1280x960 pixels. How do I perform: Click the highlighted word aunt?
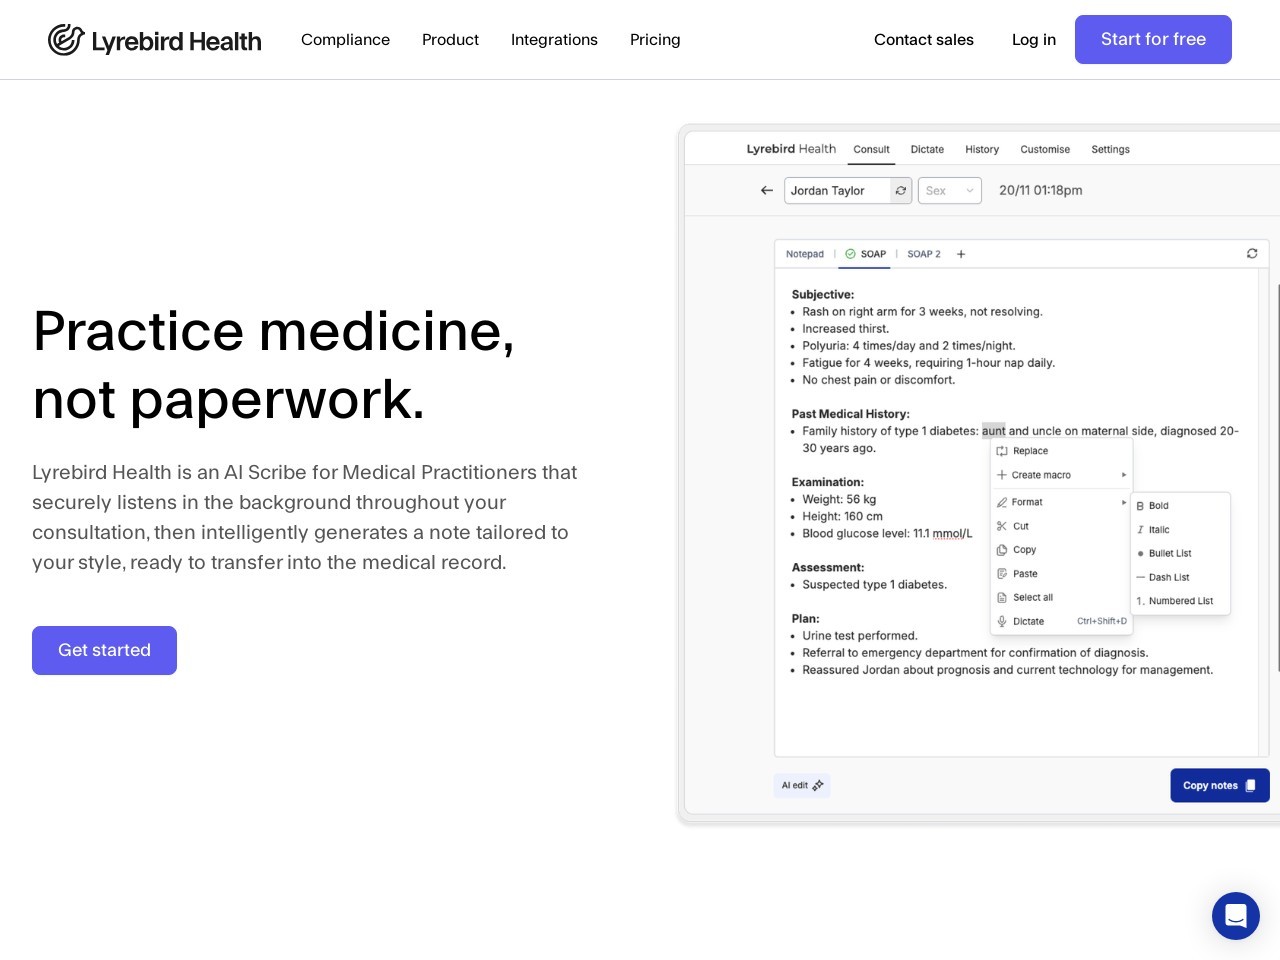[x=993, y=431]
